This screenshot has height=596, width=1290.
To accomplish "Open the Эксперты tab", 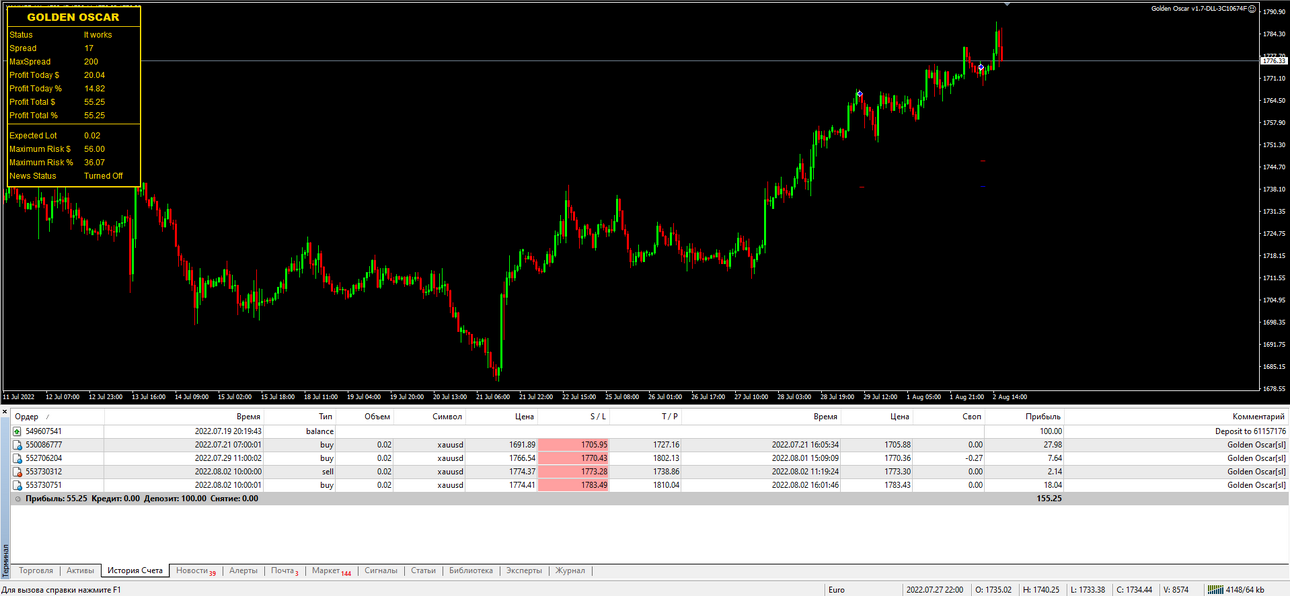I will [524, 570].
